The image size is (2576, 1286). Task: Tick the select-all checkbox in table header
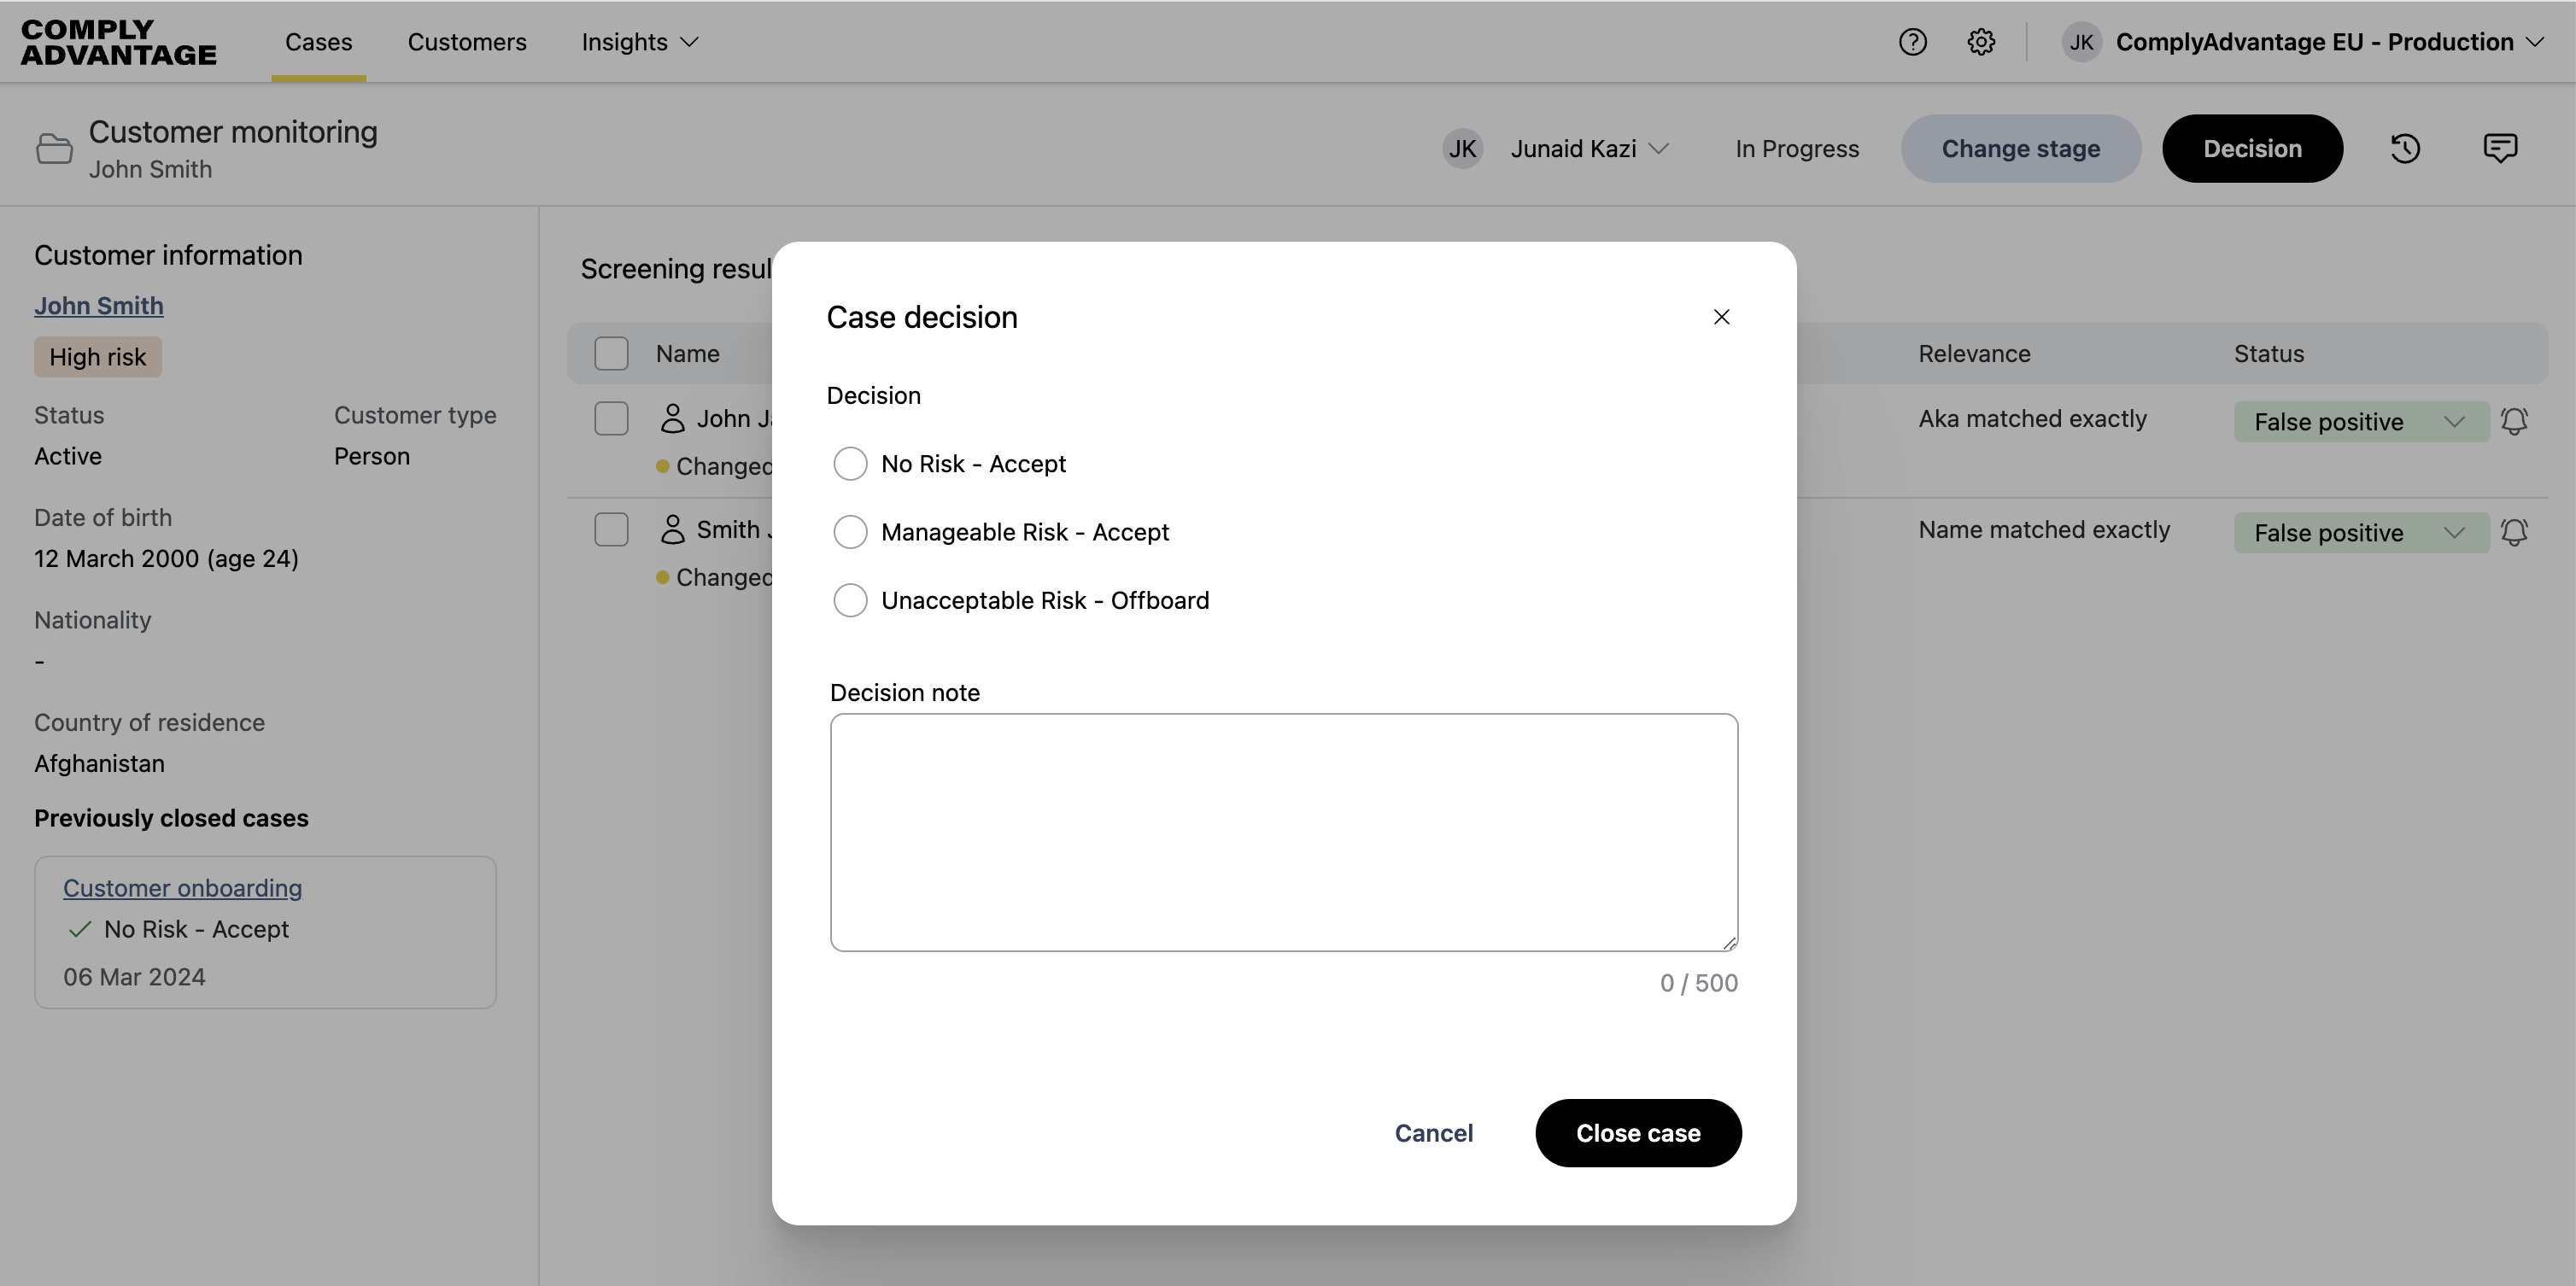[x=611, y=354]
